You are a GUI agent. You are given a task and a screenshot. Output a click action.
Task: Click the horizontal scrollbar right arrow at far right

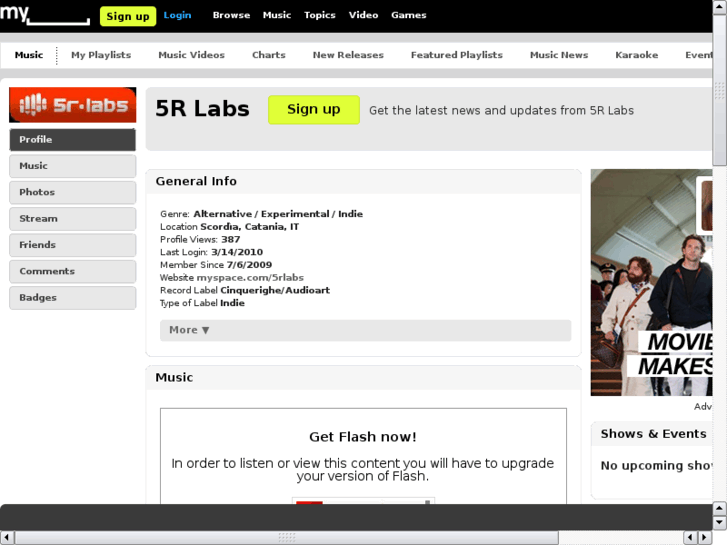coord(705,538)
